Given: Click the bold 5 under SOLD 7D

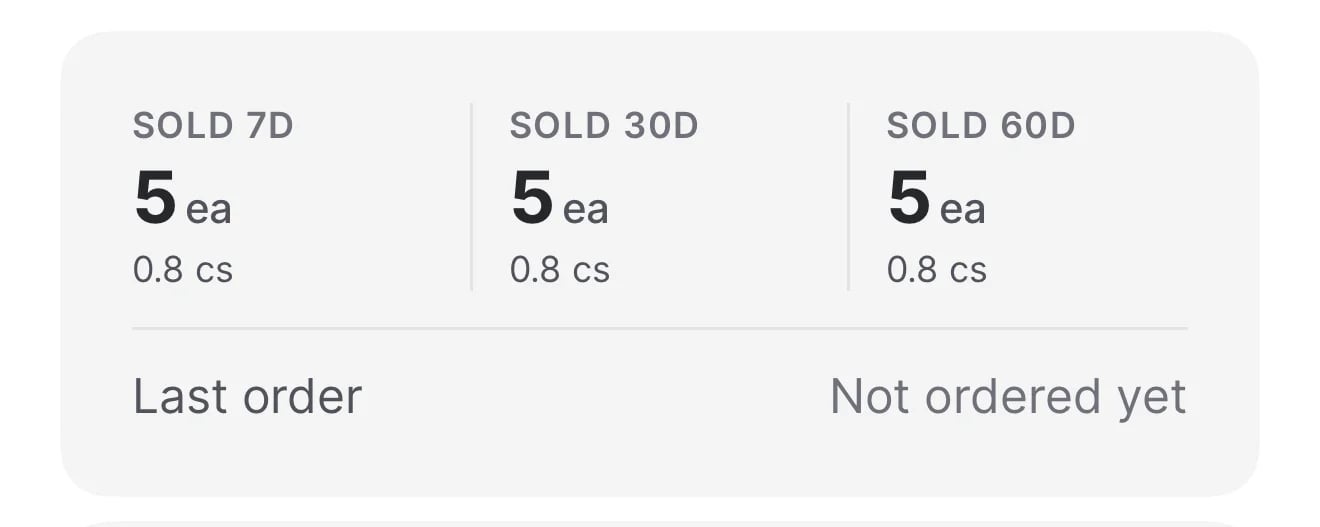Looking at the screenshot, I should tap(155, 198).
